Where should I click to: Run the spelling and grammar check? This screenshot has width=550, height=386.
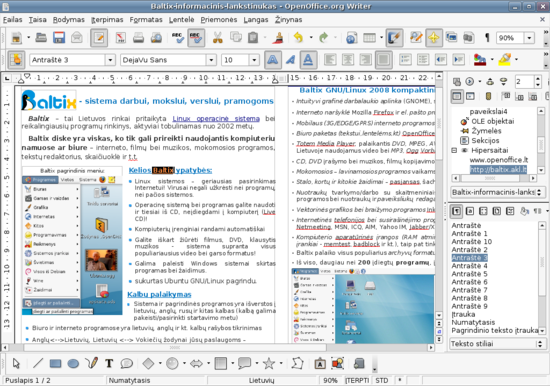tap(178, 38)
